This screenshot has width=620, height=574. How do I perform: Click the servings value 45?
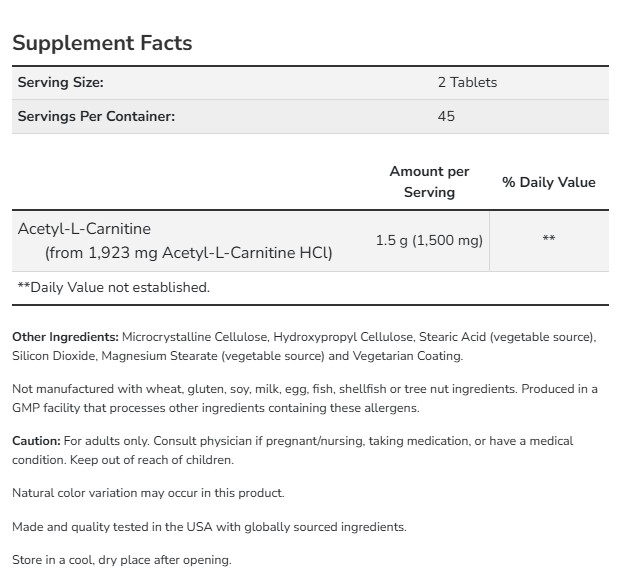[x=446, y=116]
